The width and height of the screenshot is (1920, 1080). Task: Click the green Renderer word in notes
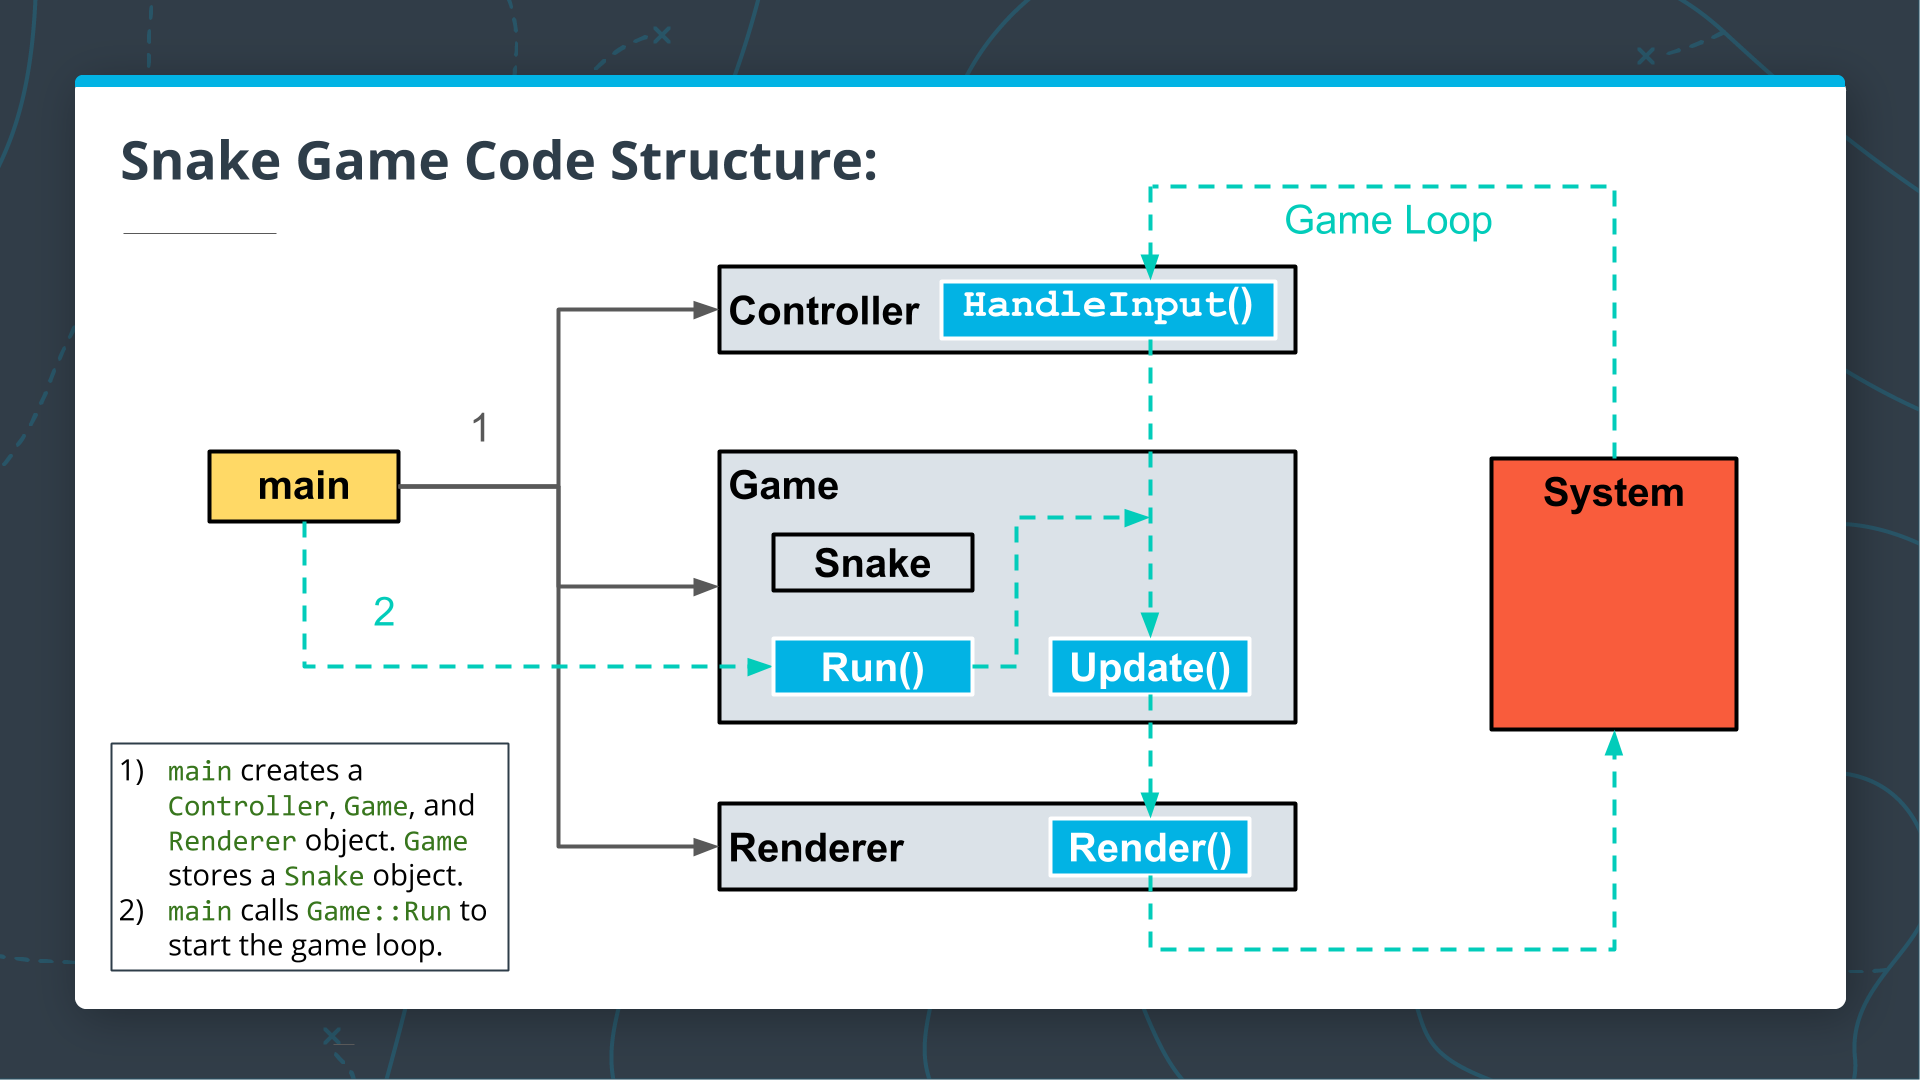232,841
